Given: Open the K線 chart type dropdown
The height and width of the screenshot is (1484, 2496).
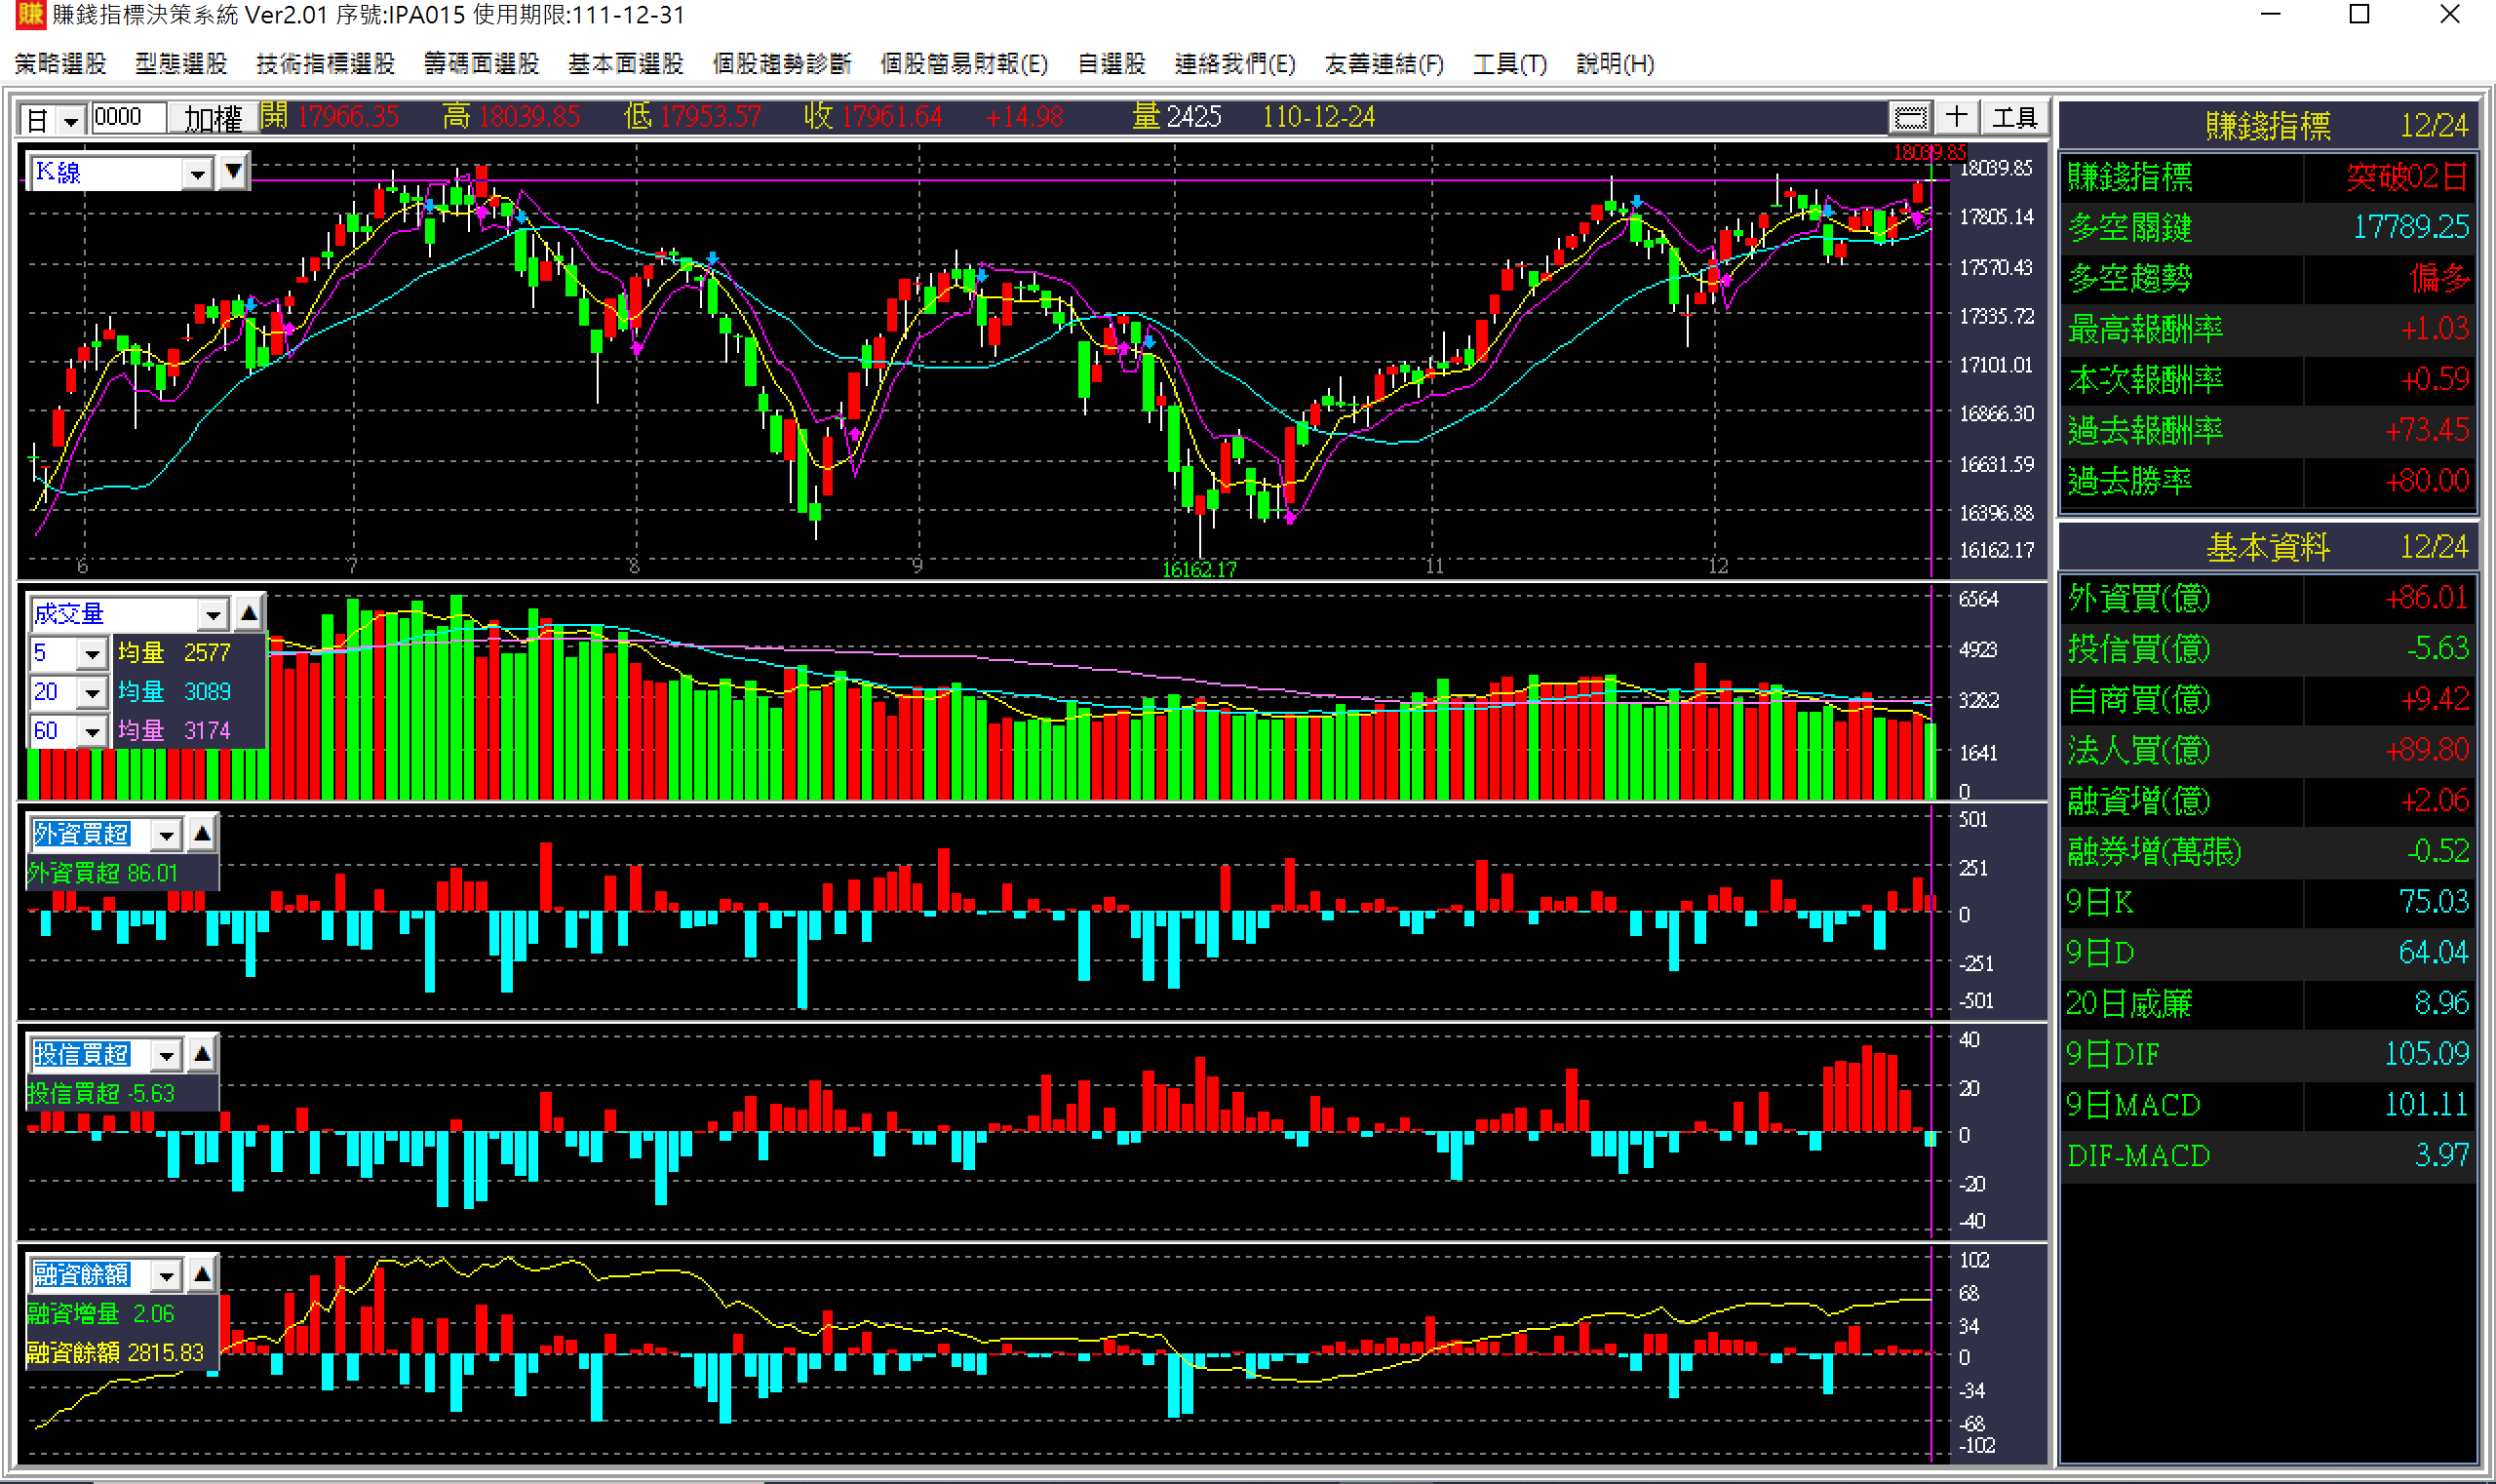Looking at the screenshot, I should tap(197, 173).
